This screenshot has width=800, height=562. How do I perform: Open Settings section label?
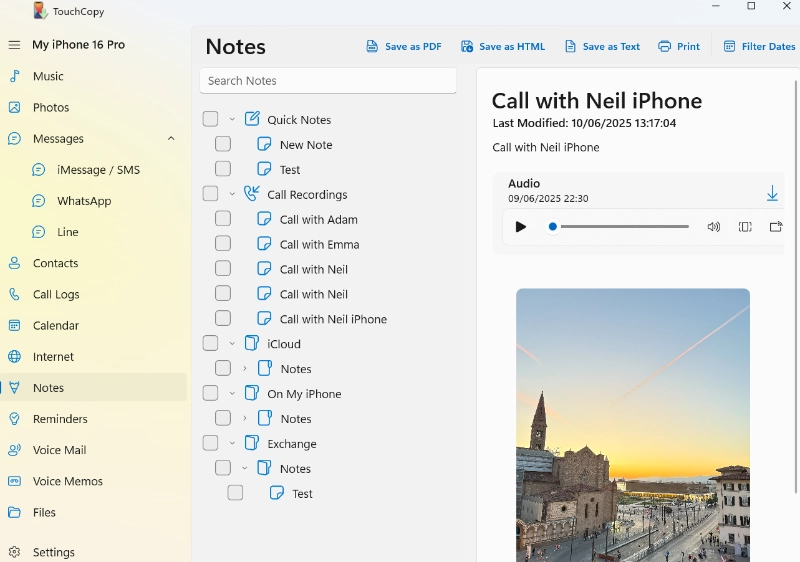[54, 552]
